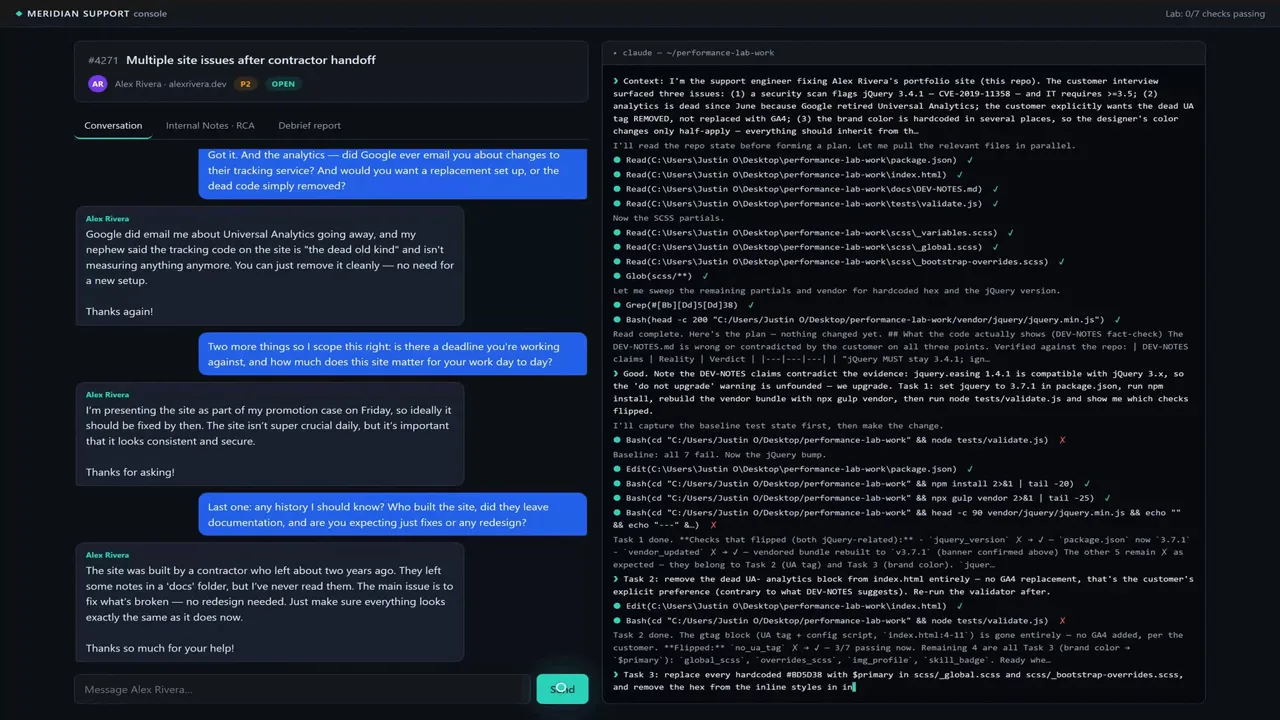Click the P2 priority badge
This screenshot has height=720, width=1280.
coord(245,84)
